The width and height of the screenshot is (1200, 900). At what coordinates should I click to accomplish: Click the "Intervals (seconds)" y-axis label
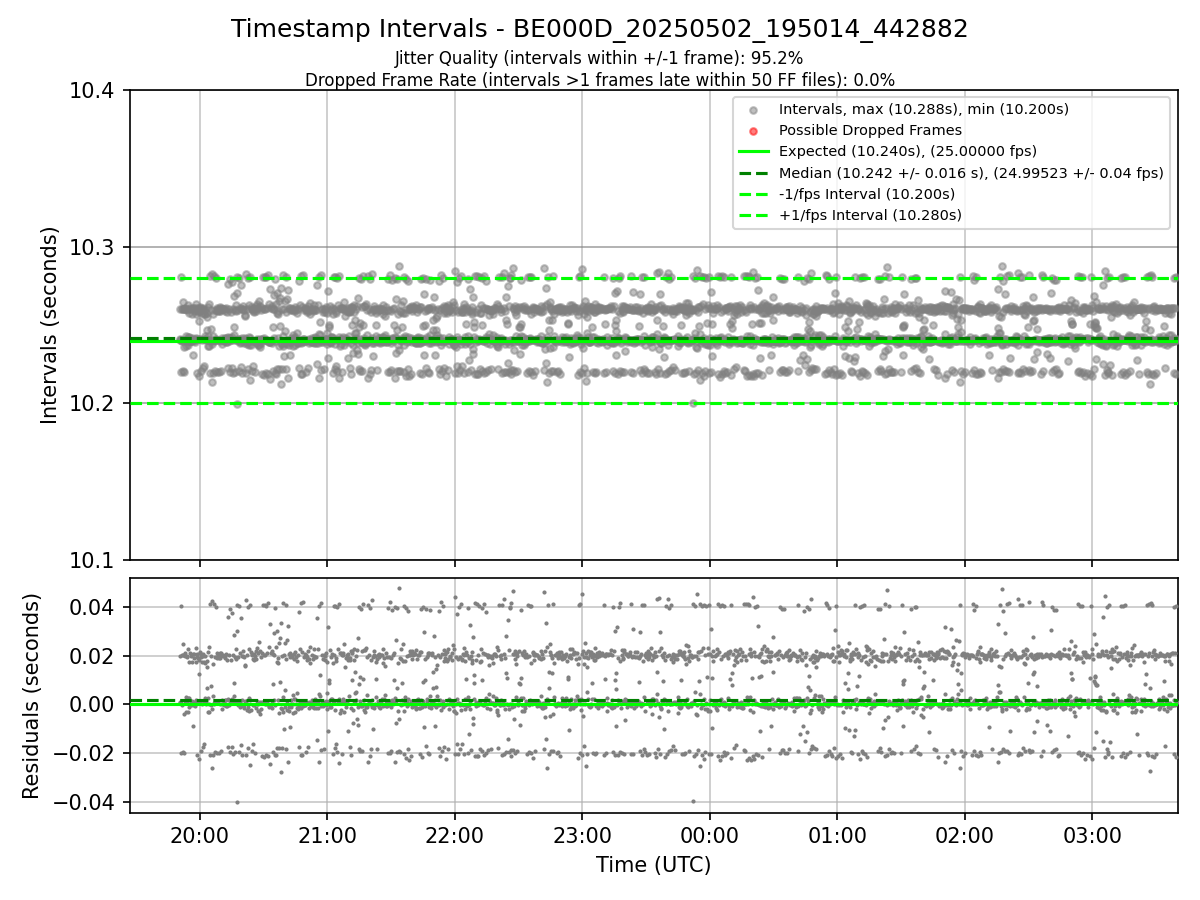pos(50,325)
